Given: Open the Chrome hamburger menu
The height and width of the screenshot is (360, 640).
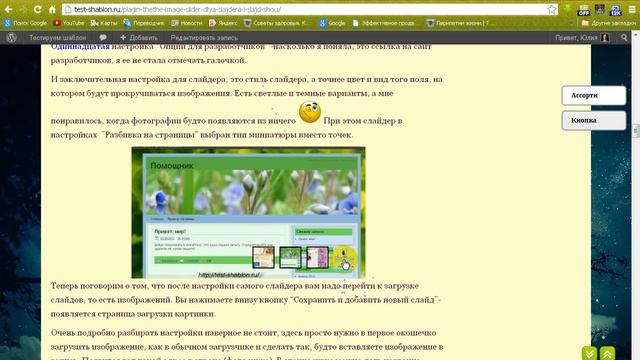Looking at the screenshot, I should (x=632, y=9).
